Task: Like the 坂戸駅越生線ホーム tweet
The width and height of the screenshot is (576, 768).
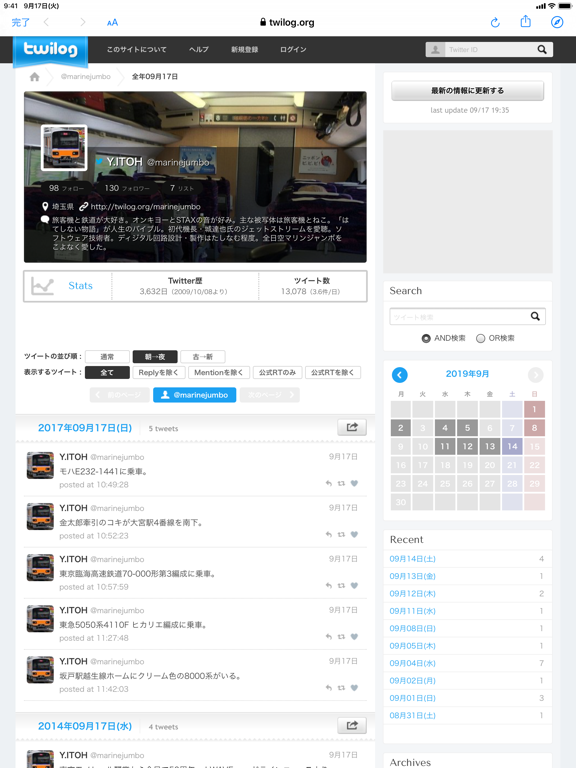Action: [x=354, y=688]
